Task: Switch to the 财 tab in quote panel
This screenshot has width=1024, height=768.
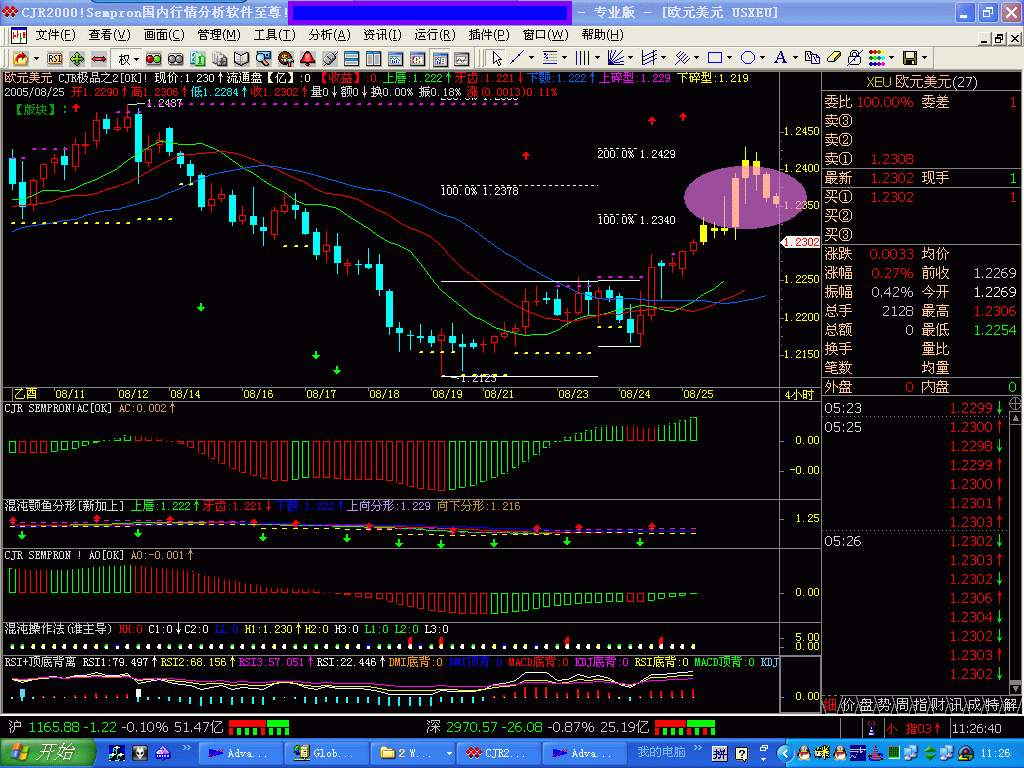Action: [938, 705]
